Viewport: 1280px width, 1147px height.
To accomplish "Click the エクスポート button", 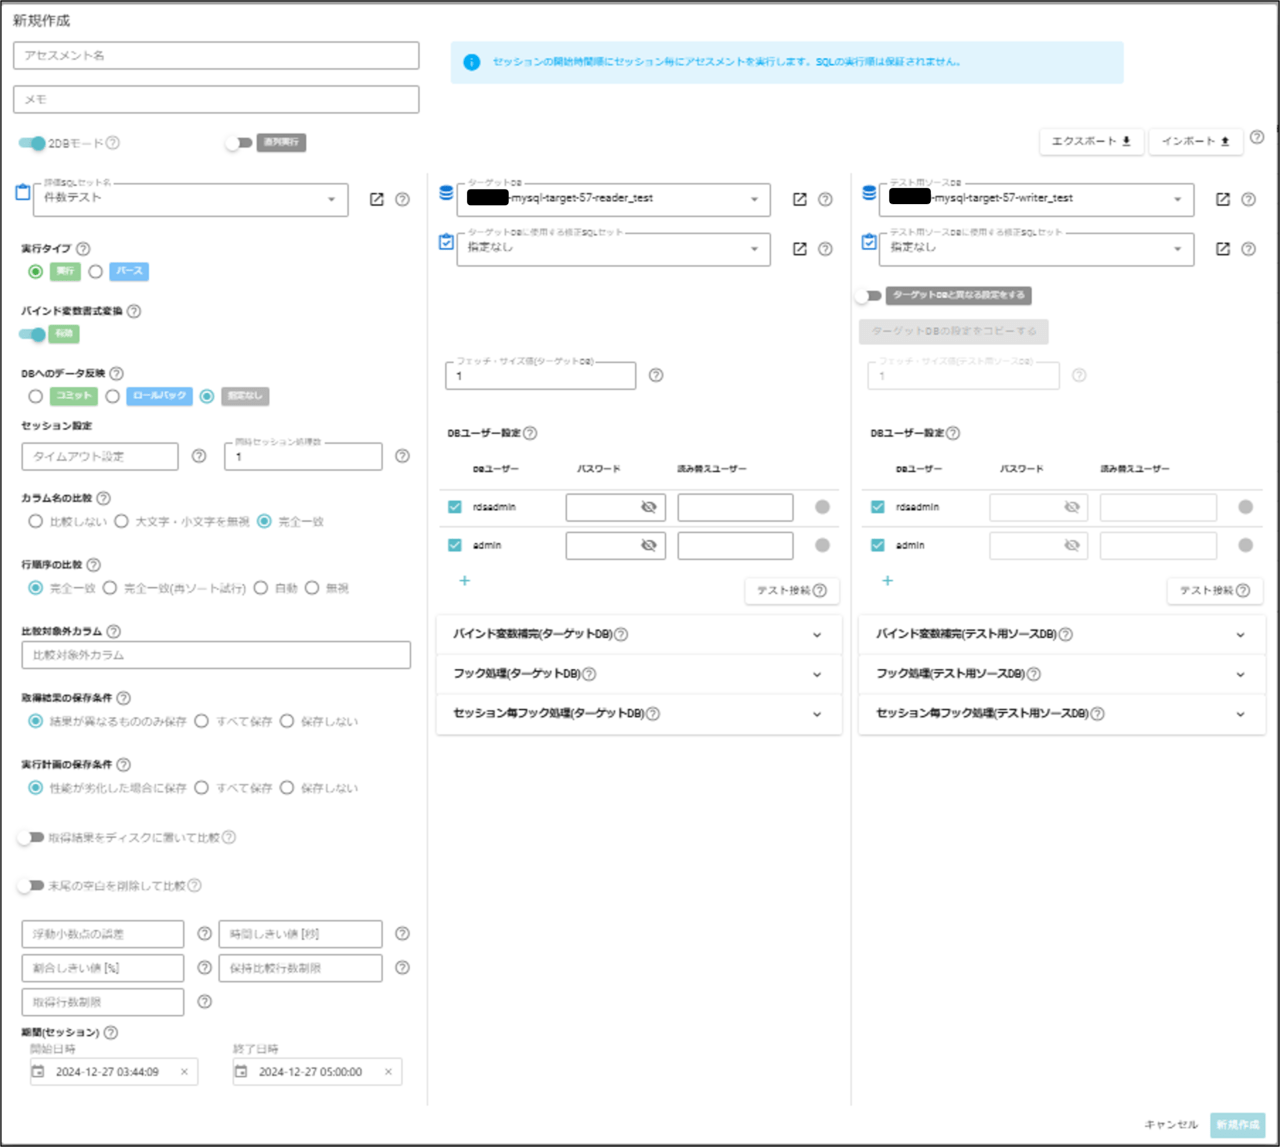I will 1092,141.
